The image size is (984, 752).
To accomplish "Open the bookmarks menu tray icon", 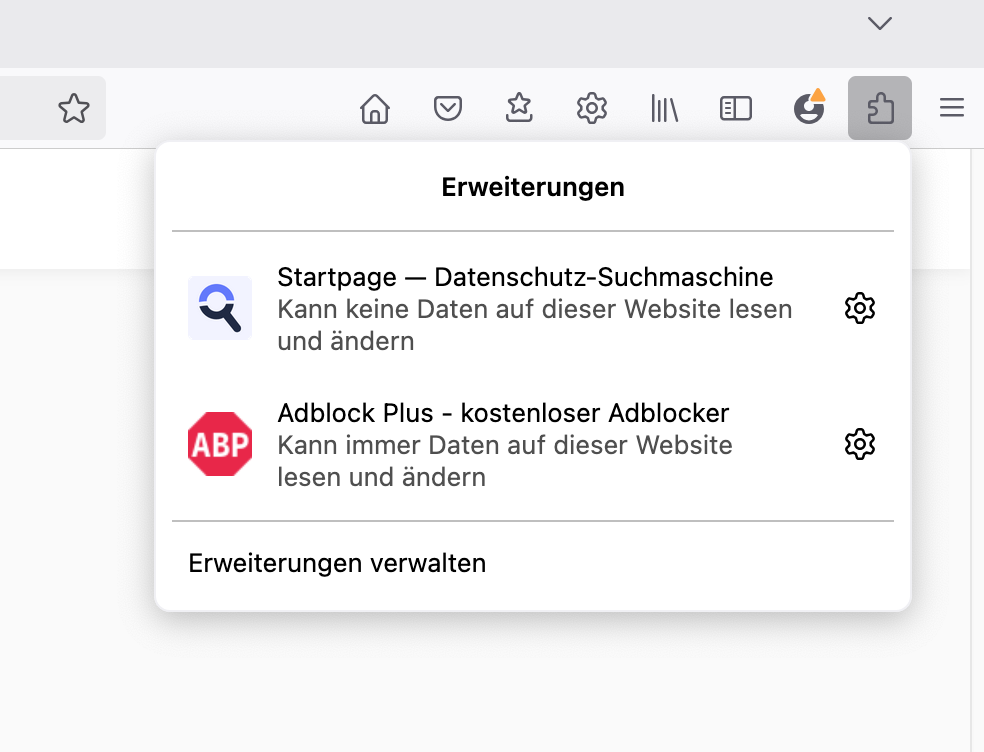I will coord(519,108).
